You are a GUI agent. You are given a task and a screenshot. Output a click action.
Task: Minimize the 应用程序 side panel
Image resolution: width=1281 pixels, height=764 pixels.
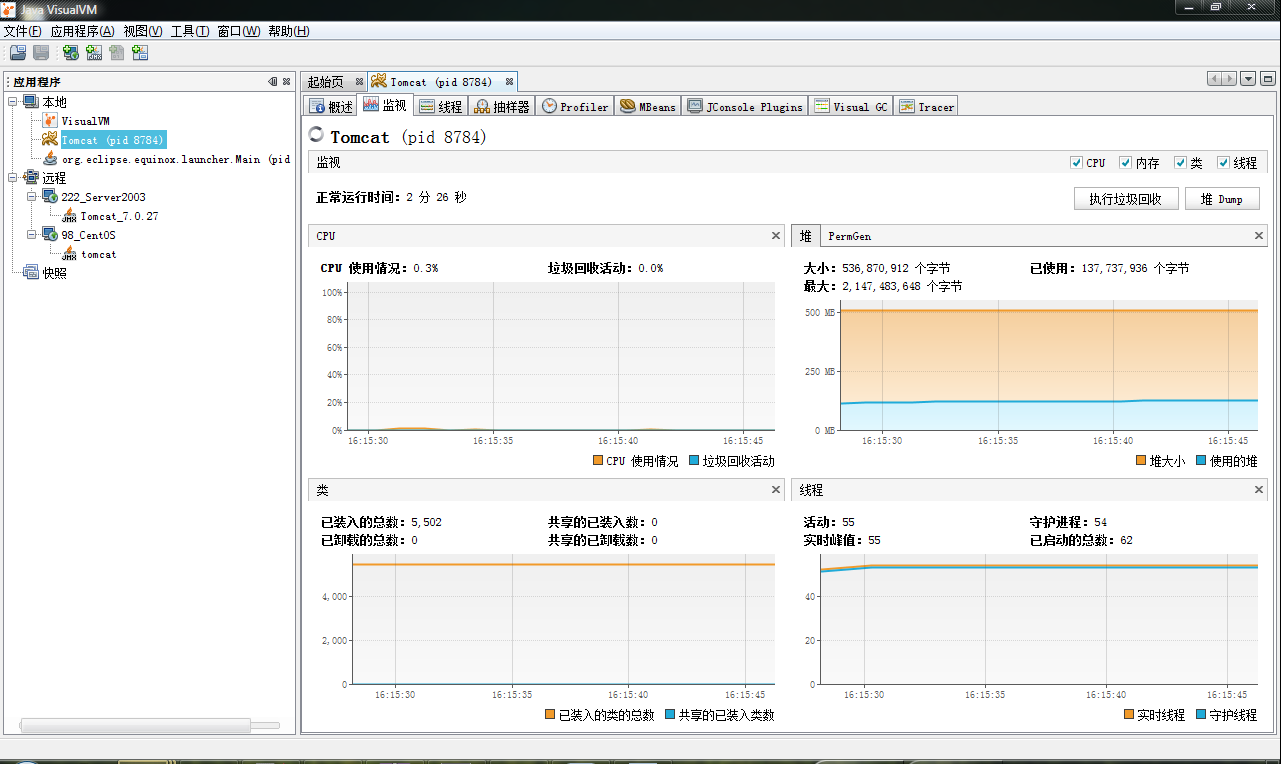[273, 82]
